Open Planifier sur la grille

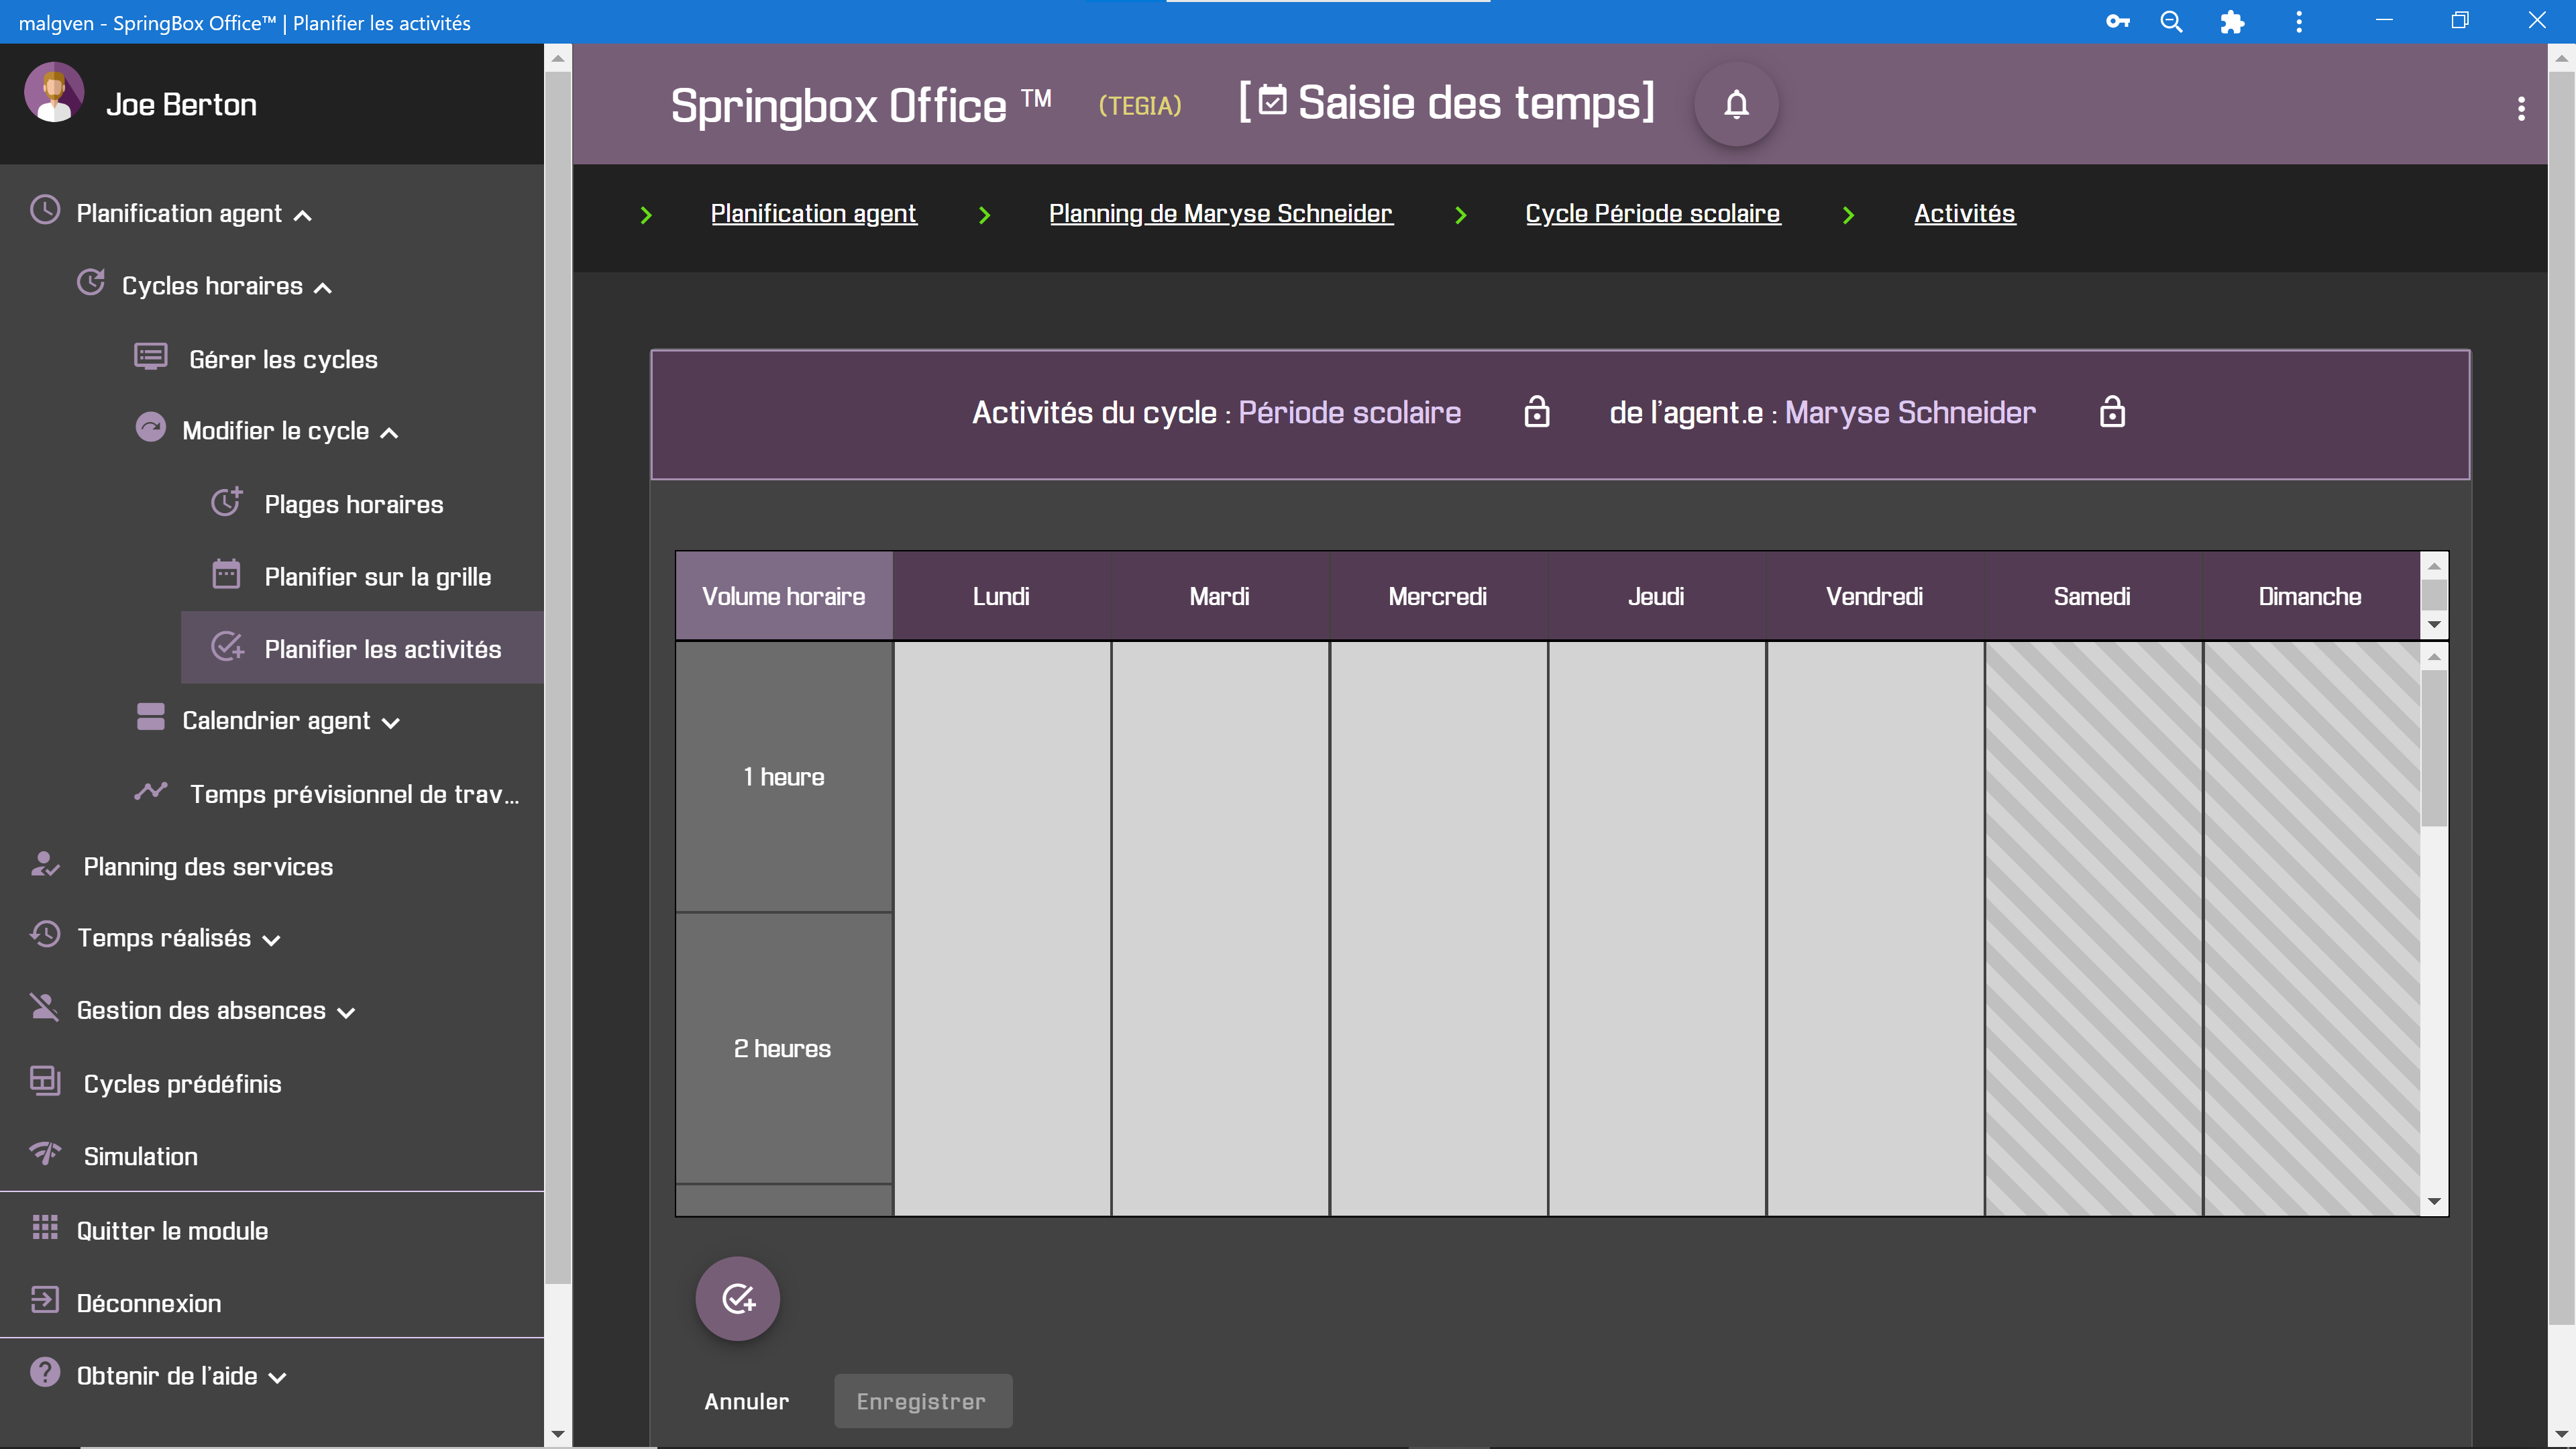click(378, 577)
